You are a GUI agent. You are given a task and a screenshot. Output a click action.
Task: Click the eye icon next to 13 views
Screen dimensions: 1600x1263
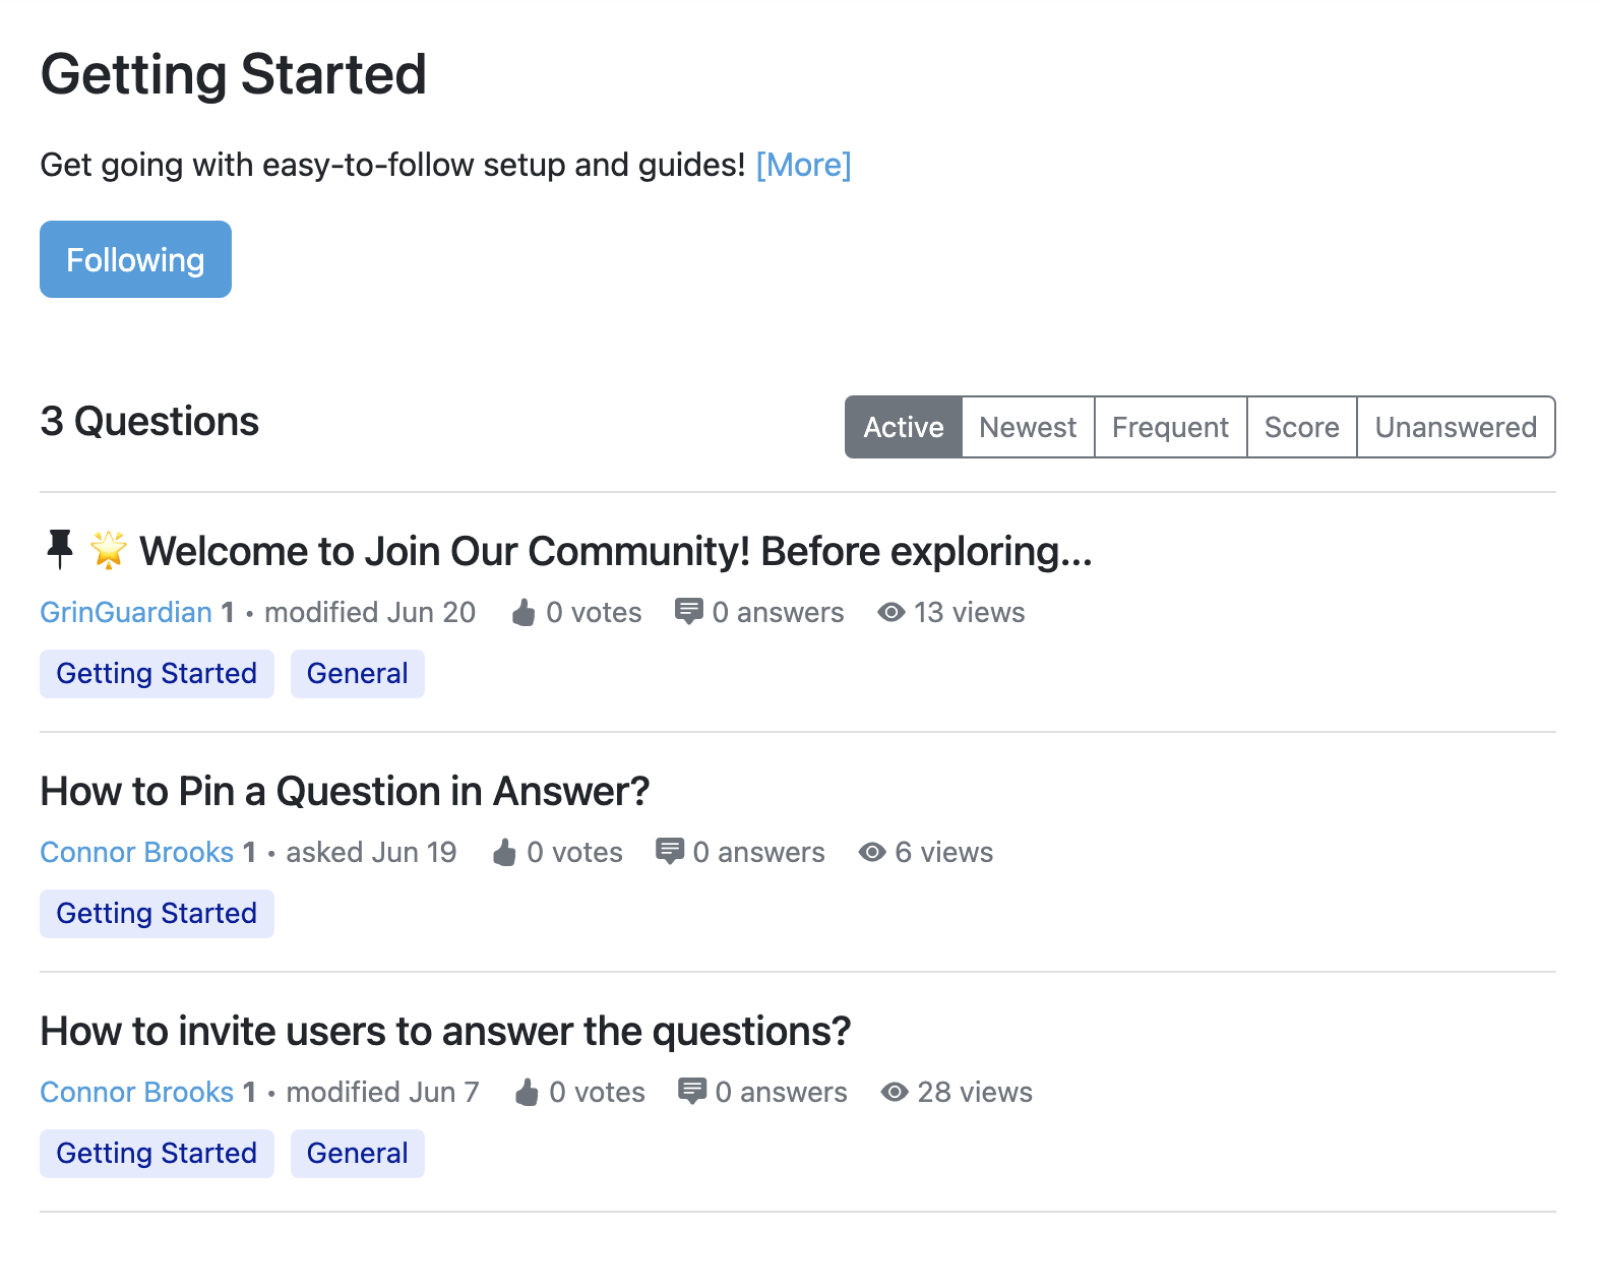[x=891, y=612]
